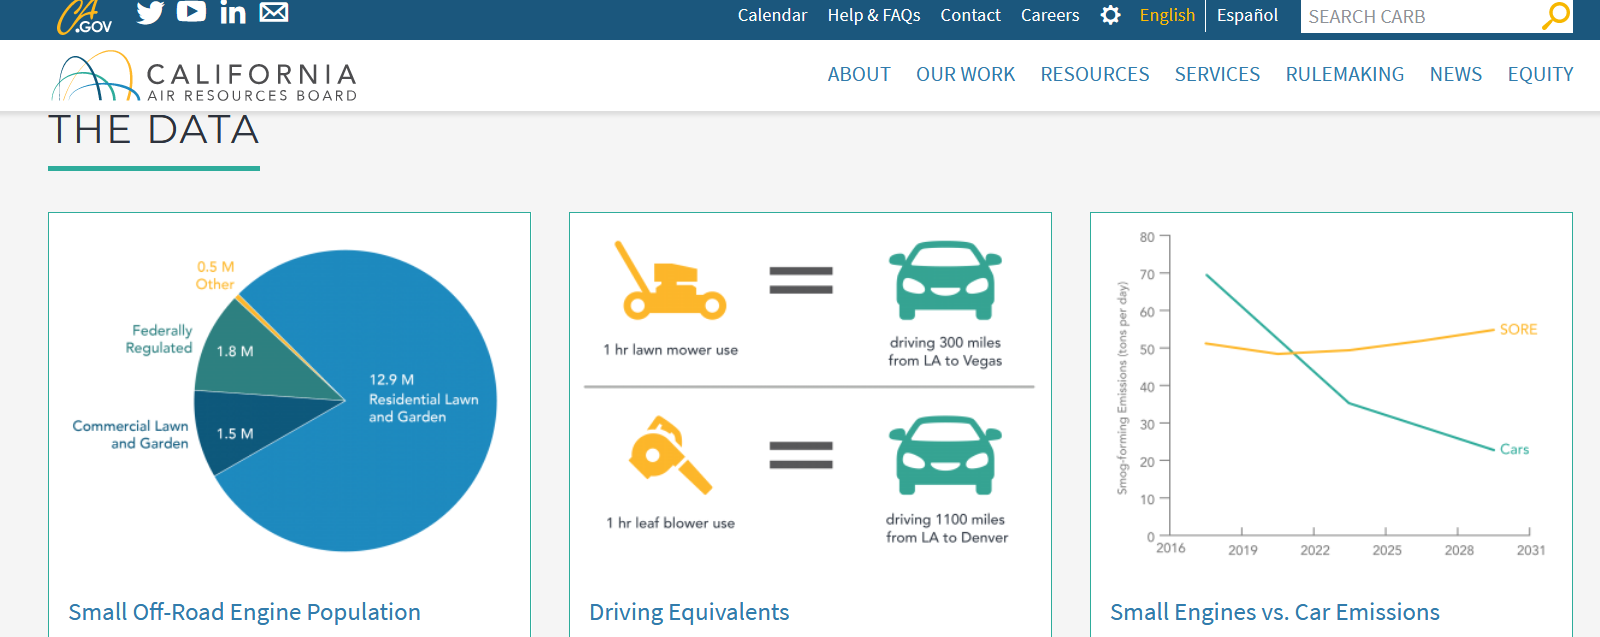Open the RULEMAKING menu item
This screenshot has width=1600, height=637.
point(1345,74)
